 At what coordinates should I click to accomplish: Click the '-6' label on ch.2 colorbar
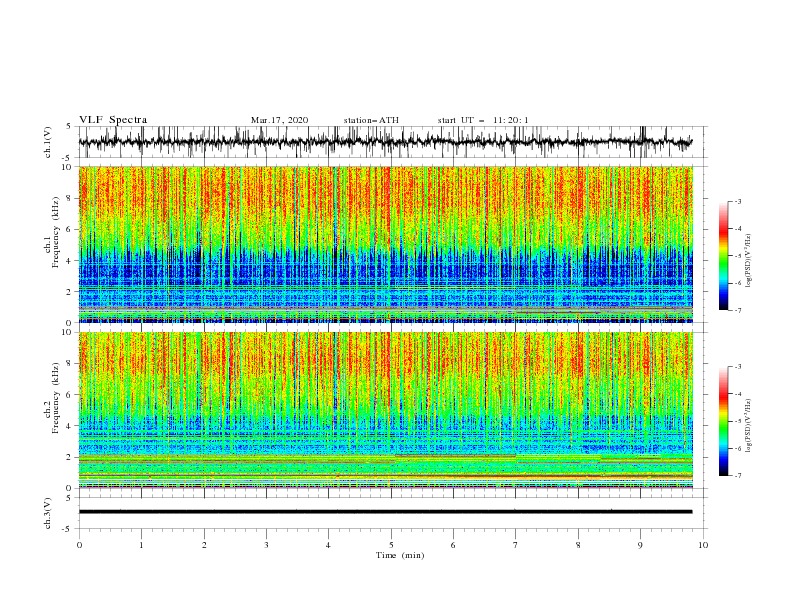[x=738, y=448]
